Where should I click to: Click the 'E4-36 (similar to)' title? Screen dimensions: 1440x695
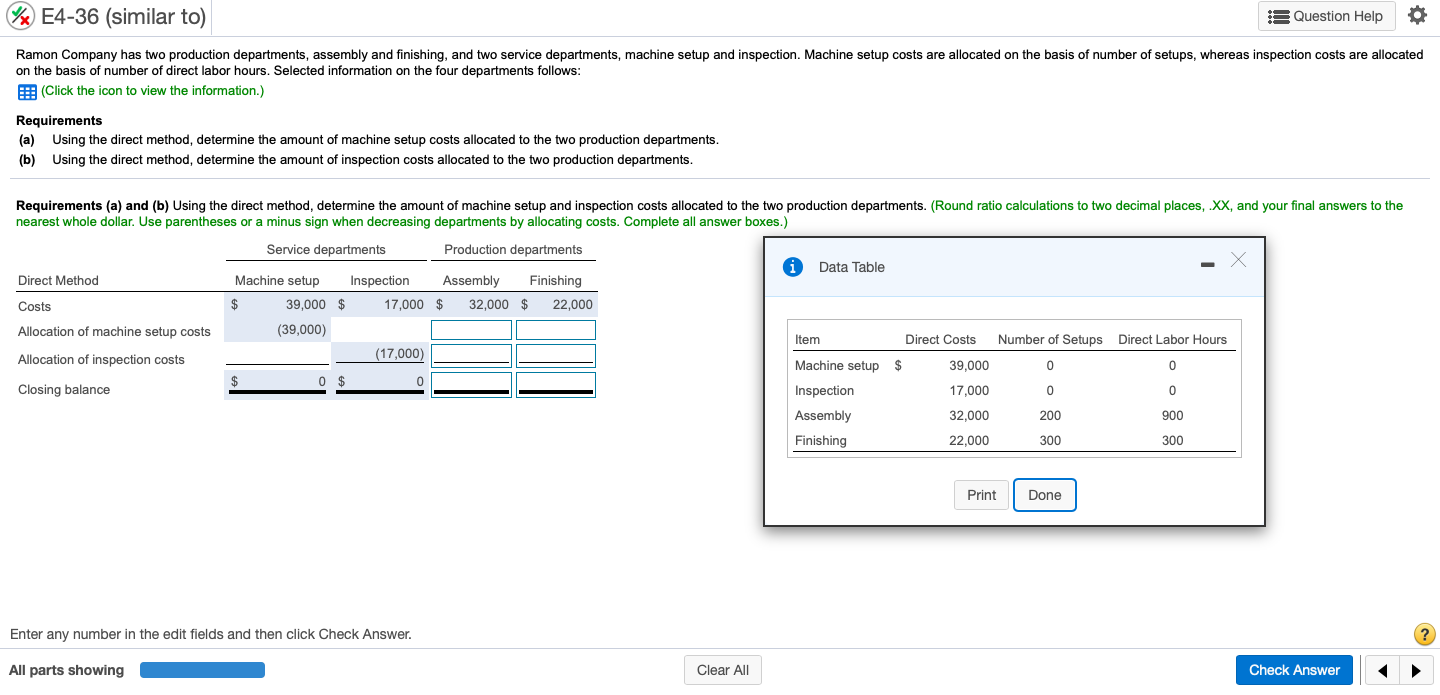[124, 16]
